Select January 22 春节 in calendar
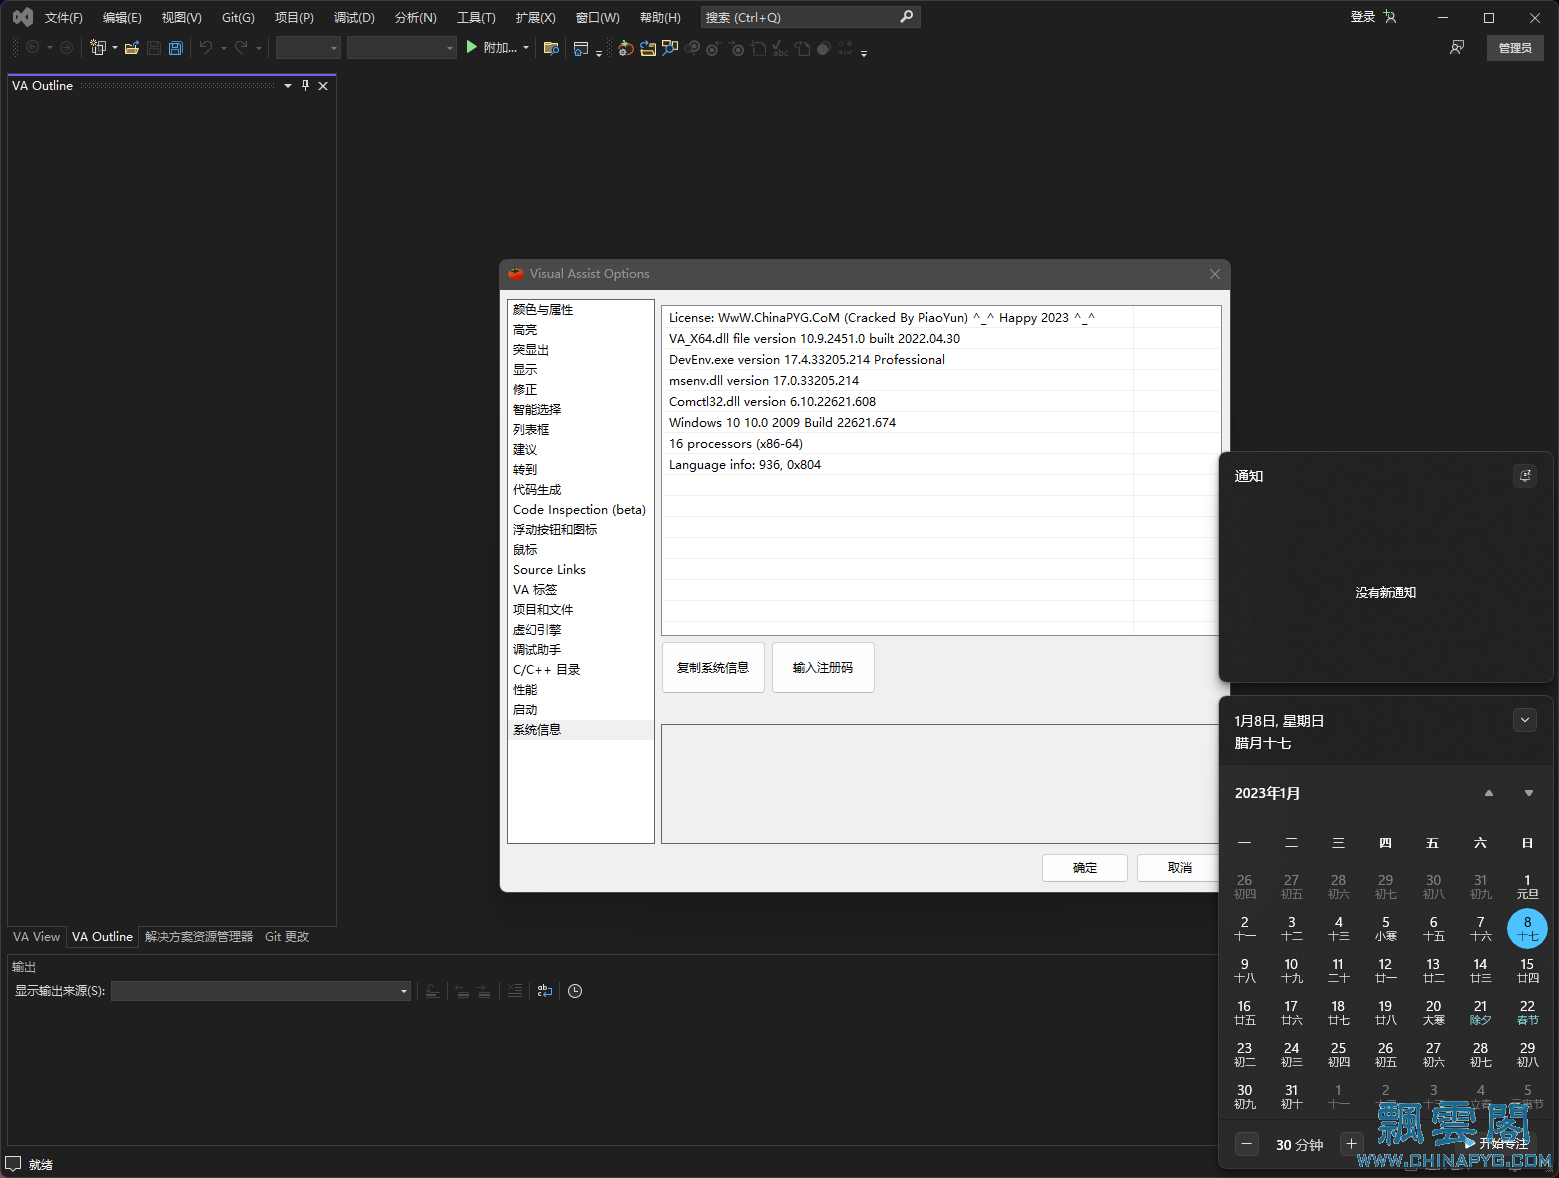Image resolution: width=1559 pixels, height=1178 pixels. (x=1527, y=1012)
